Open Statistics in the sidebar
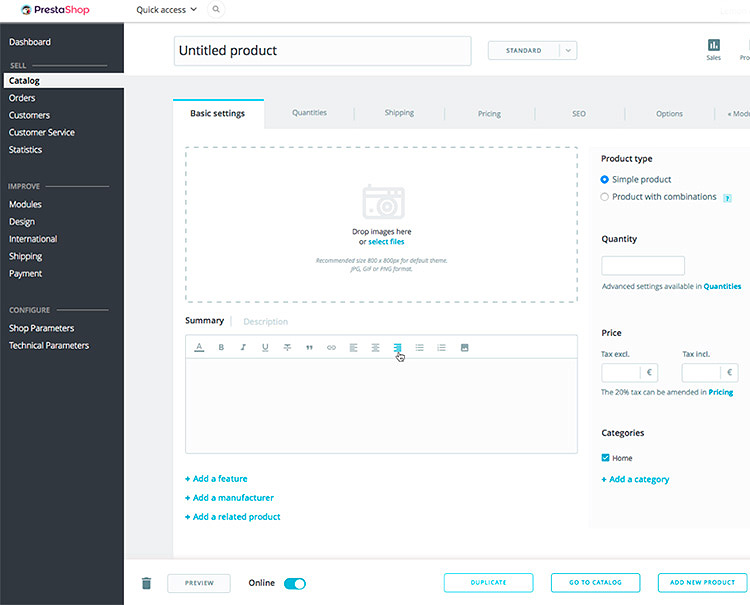The width and height of the screenshot is (750, 605). coord(25,150)
